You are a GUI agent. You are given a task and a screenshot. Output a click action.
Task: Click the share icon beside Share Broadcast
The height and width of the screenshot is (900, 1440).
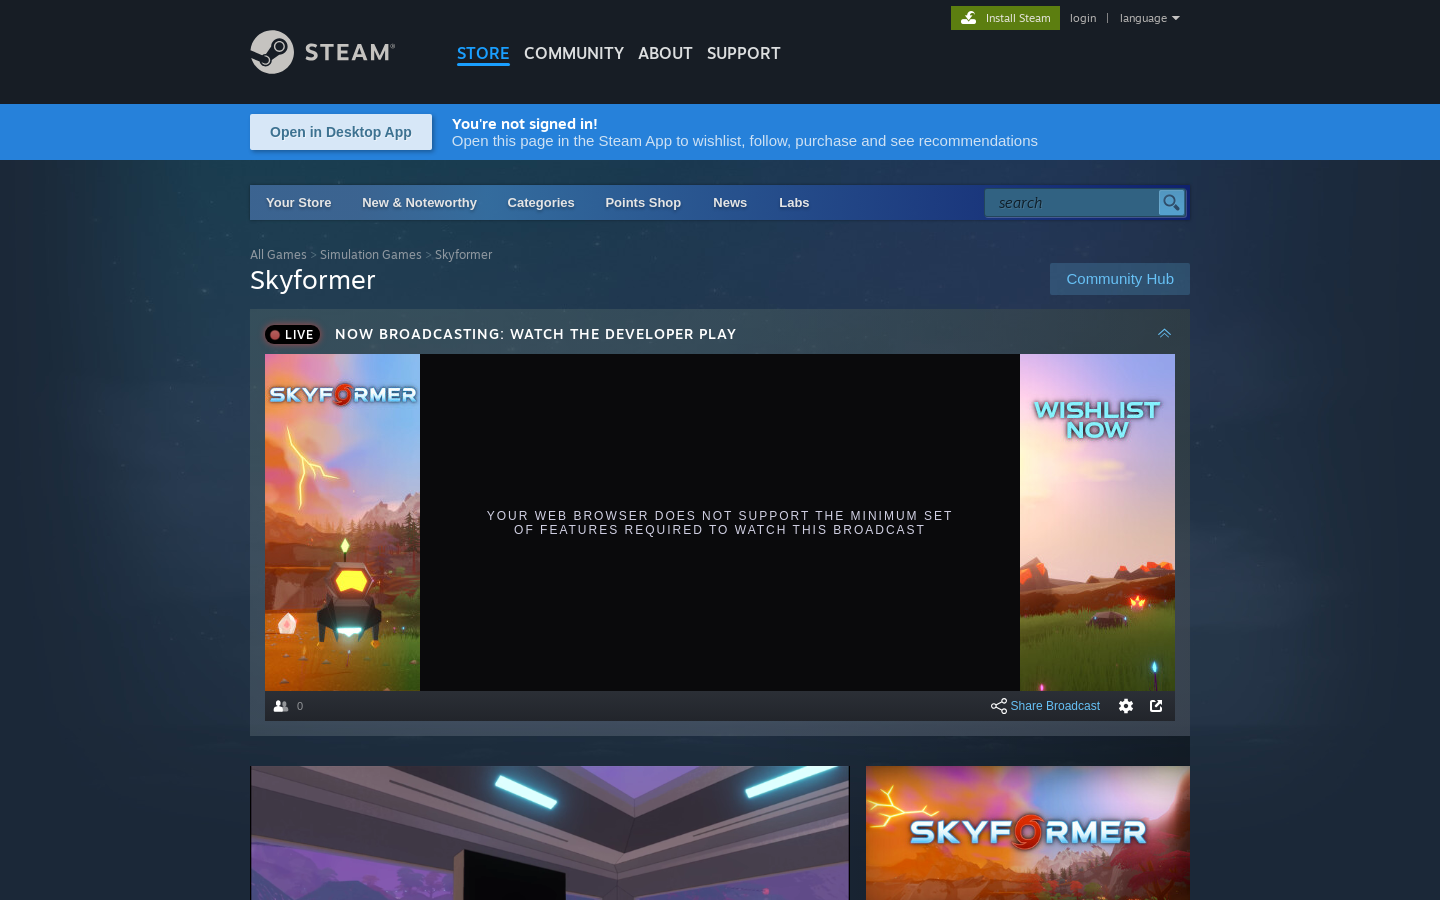click(999, 706)
